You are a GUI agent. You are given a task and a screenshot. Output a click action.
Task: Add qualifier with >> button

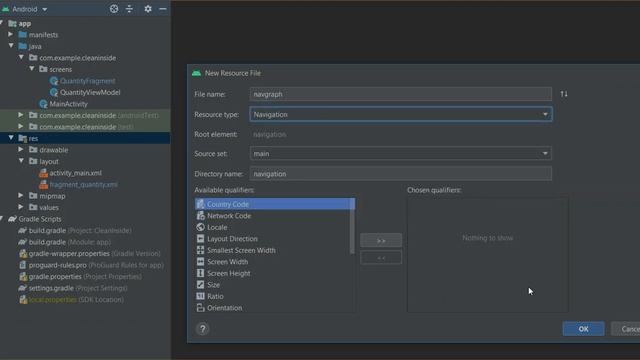381,240
